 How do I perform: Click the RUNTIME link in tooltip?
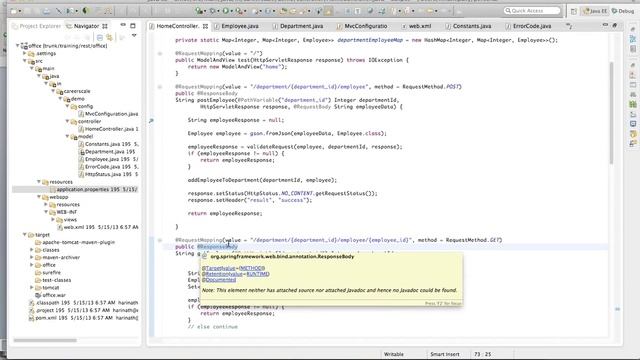(258, 274)
